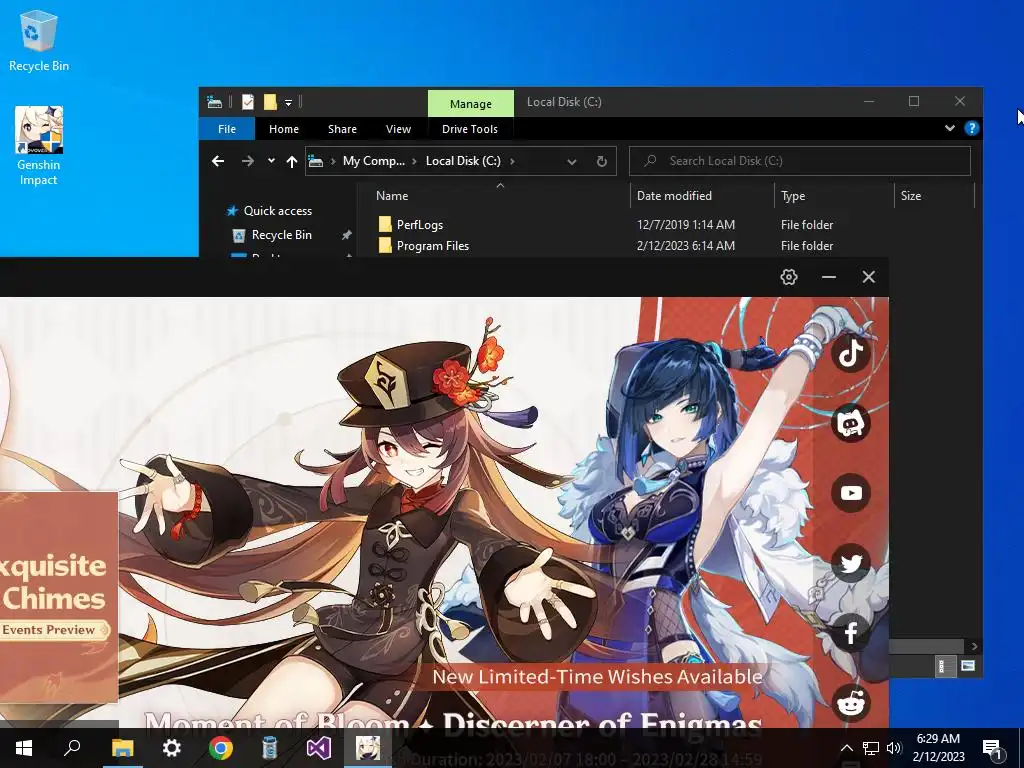The image size is (1024, 768).
Task: Click horizontal scrollbar right arrow in Explorer
Action: (x=974, y=646)
